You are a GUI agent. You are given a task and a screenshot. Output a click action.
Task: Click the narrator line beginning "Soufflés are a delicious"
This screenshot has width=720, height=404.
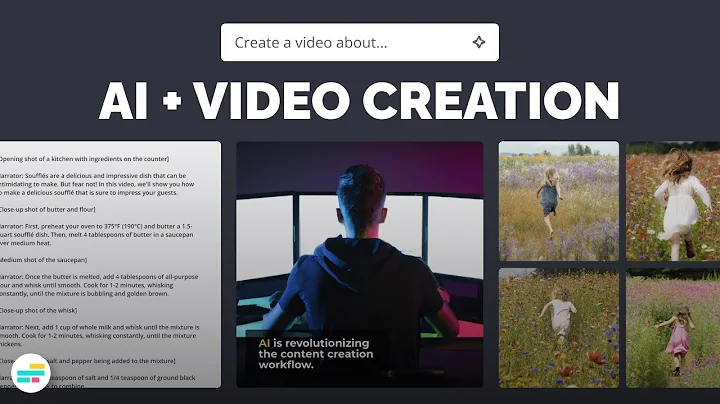[x=97, y=184]
